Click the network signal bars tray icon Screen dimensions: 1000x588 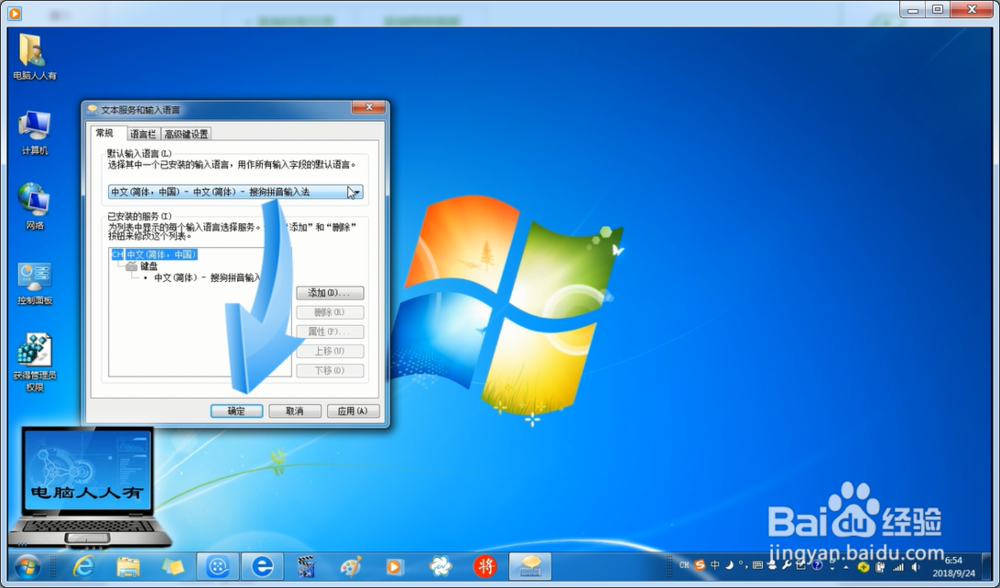(x=898, y=567)
